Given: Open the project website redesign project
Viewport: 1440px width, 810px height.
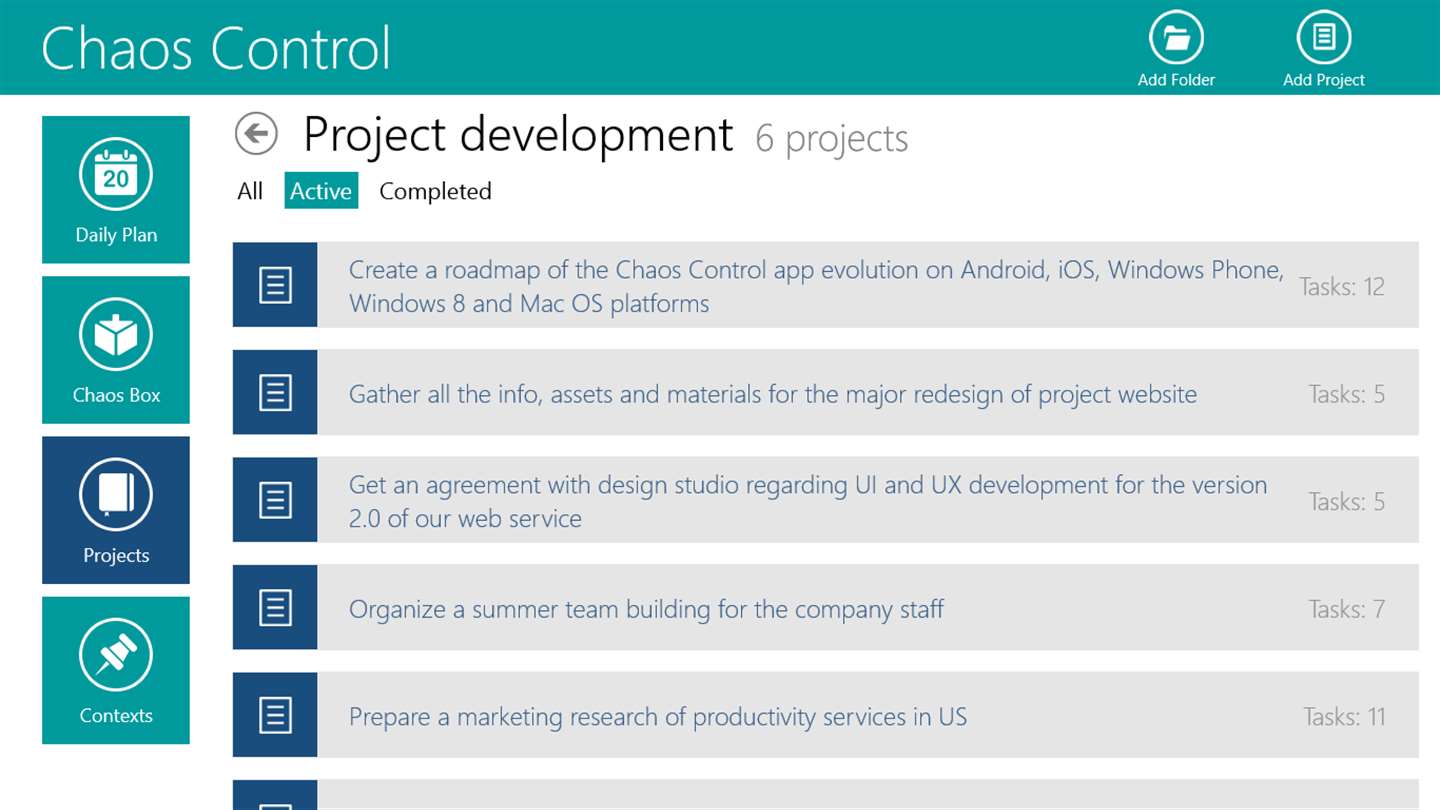Looking at the screenshot, I should coord(772,394).
